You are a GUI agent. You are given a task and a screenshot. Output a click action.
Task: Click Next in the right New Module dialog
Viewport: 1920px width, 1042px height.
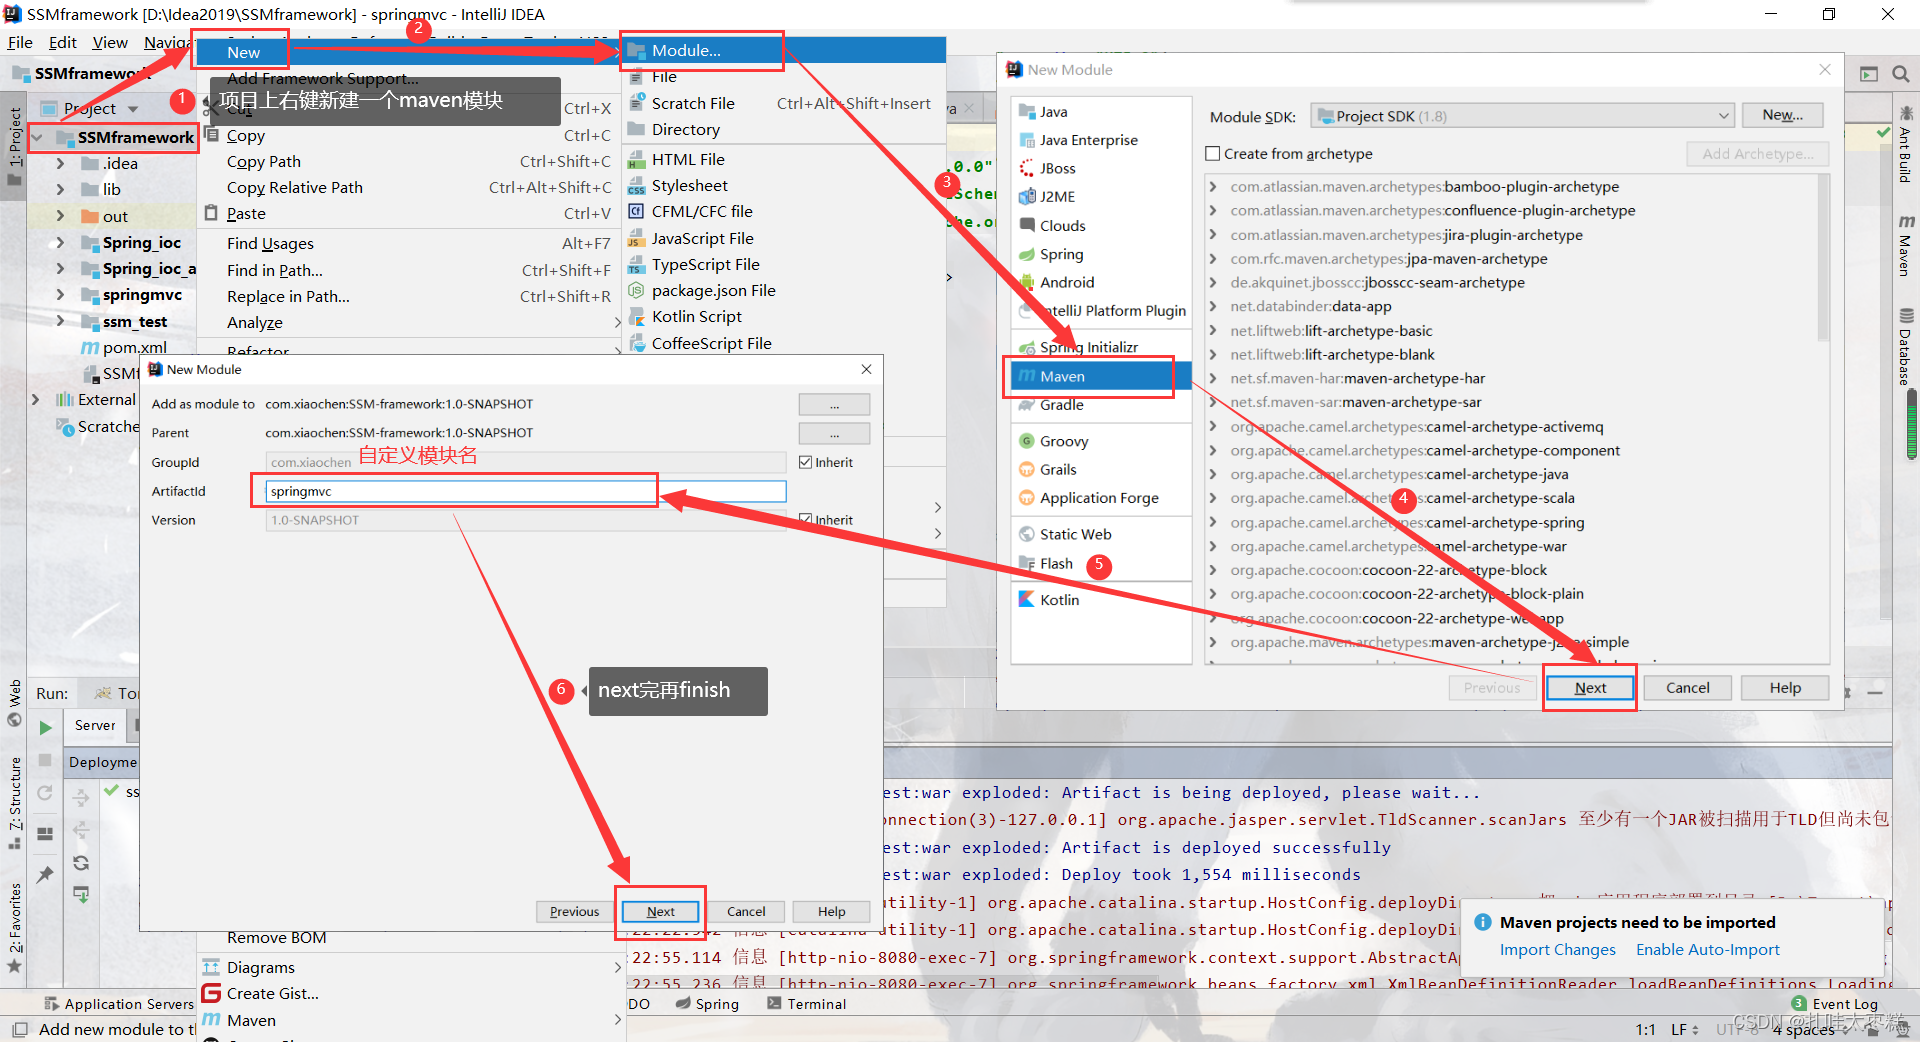pos(1590,688)
